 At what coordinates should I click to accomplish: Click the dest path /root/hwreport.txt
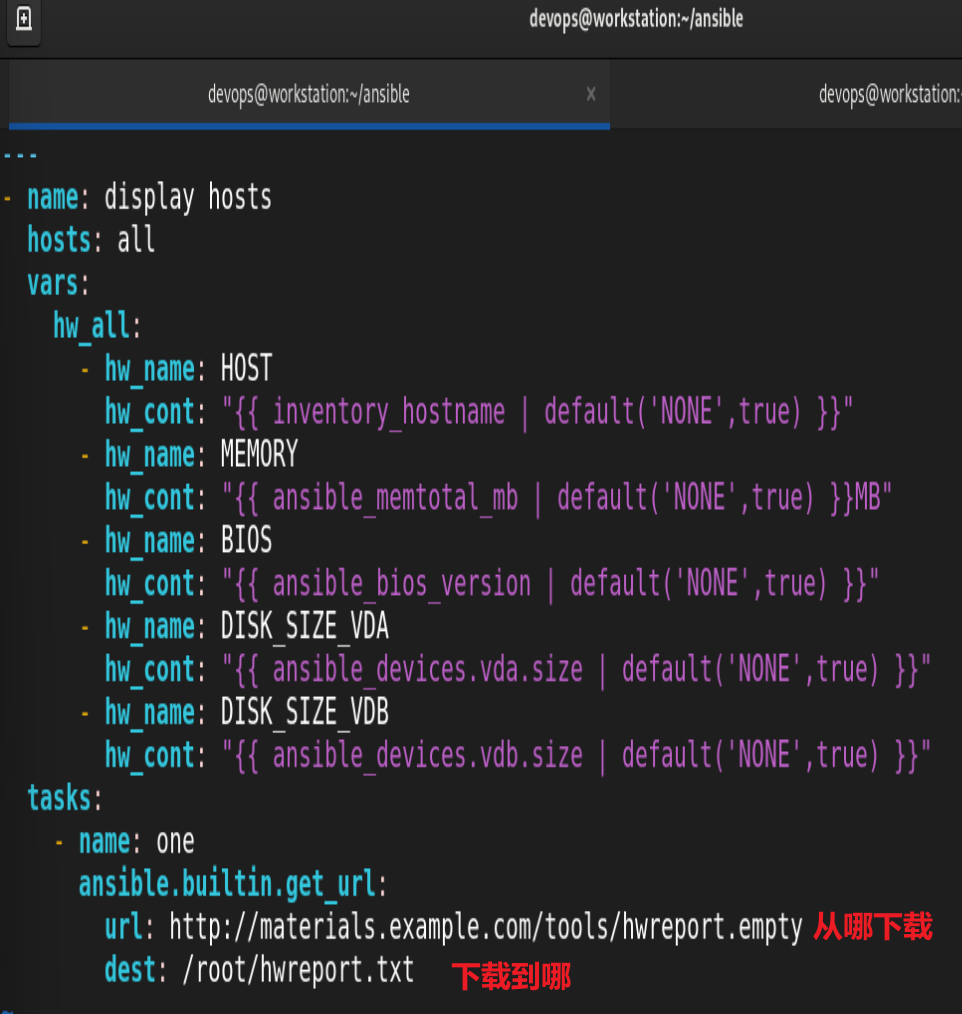tap(298, 970)
